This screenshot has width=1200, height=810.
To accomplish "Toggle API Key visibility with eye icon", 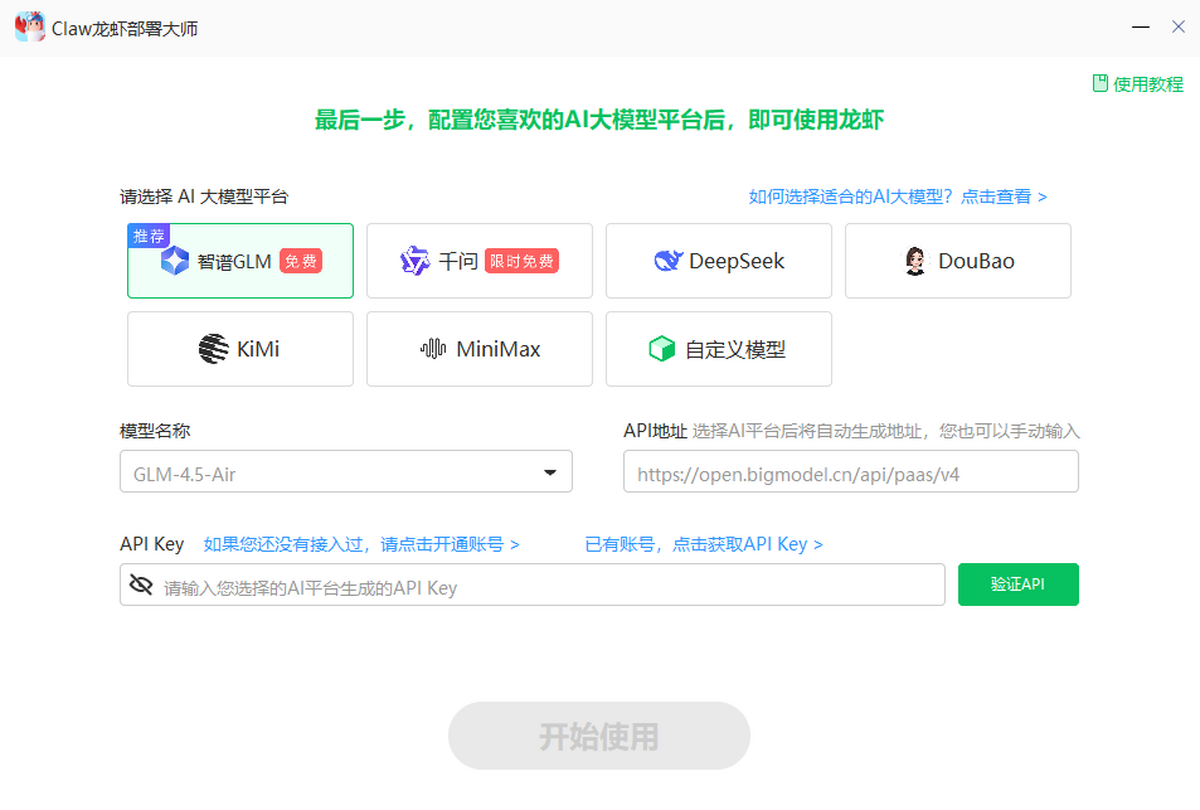I will click(x=143, y=585).
